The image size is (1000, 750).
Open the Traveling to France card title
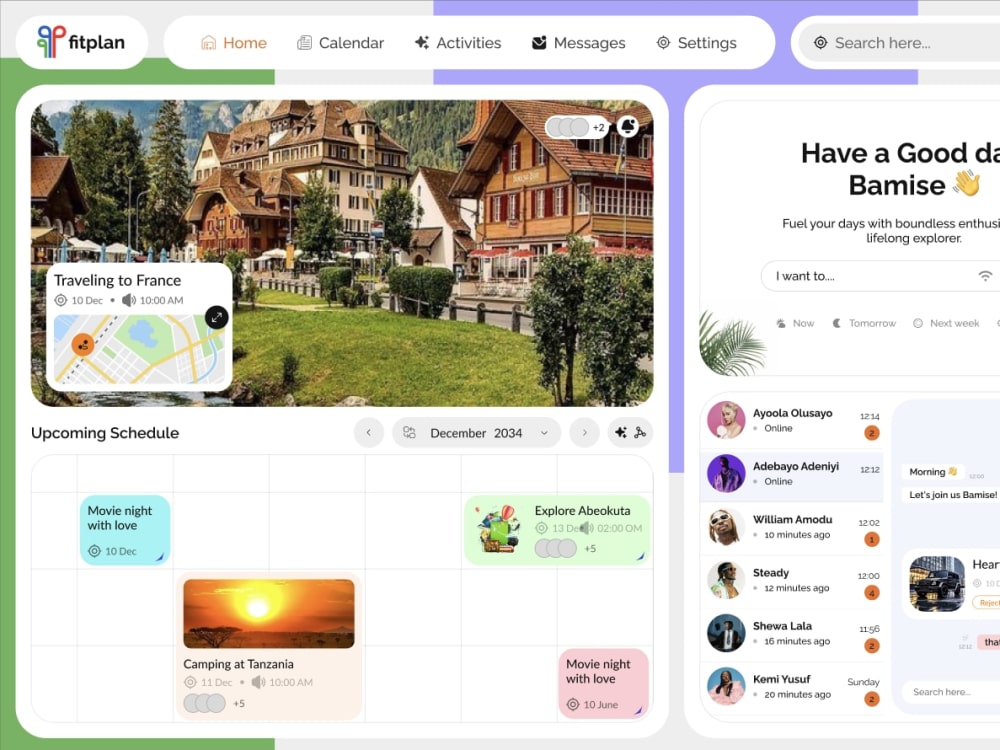click(x=117, y=281)
